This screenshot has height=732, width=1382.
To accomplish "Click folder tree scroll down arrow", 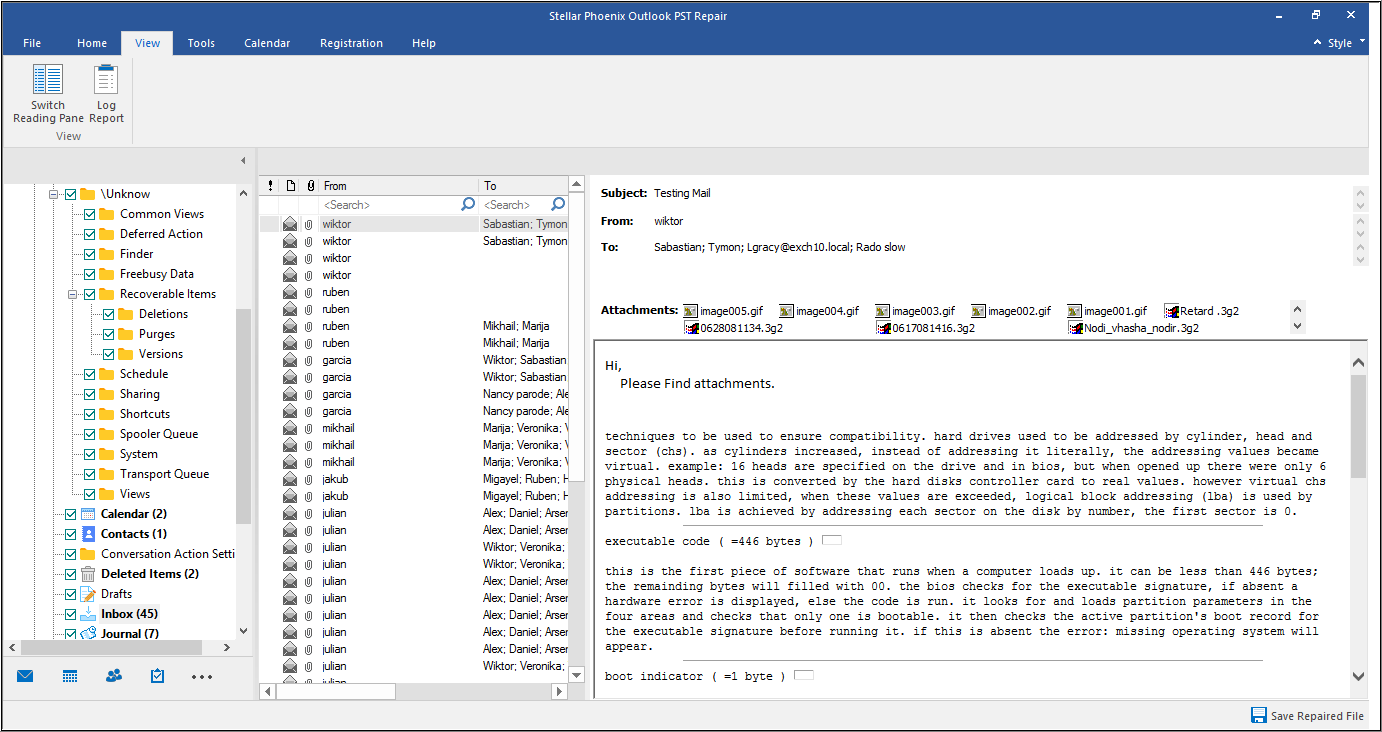I will click(x=243, y=631).
